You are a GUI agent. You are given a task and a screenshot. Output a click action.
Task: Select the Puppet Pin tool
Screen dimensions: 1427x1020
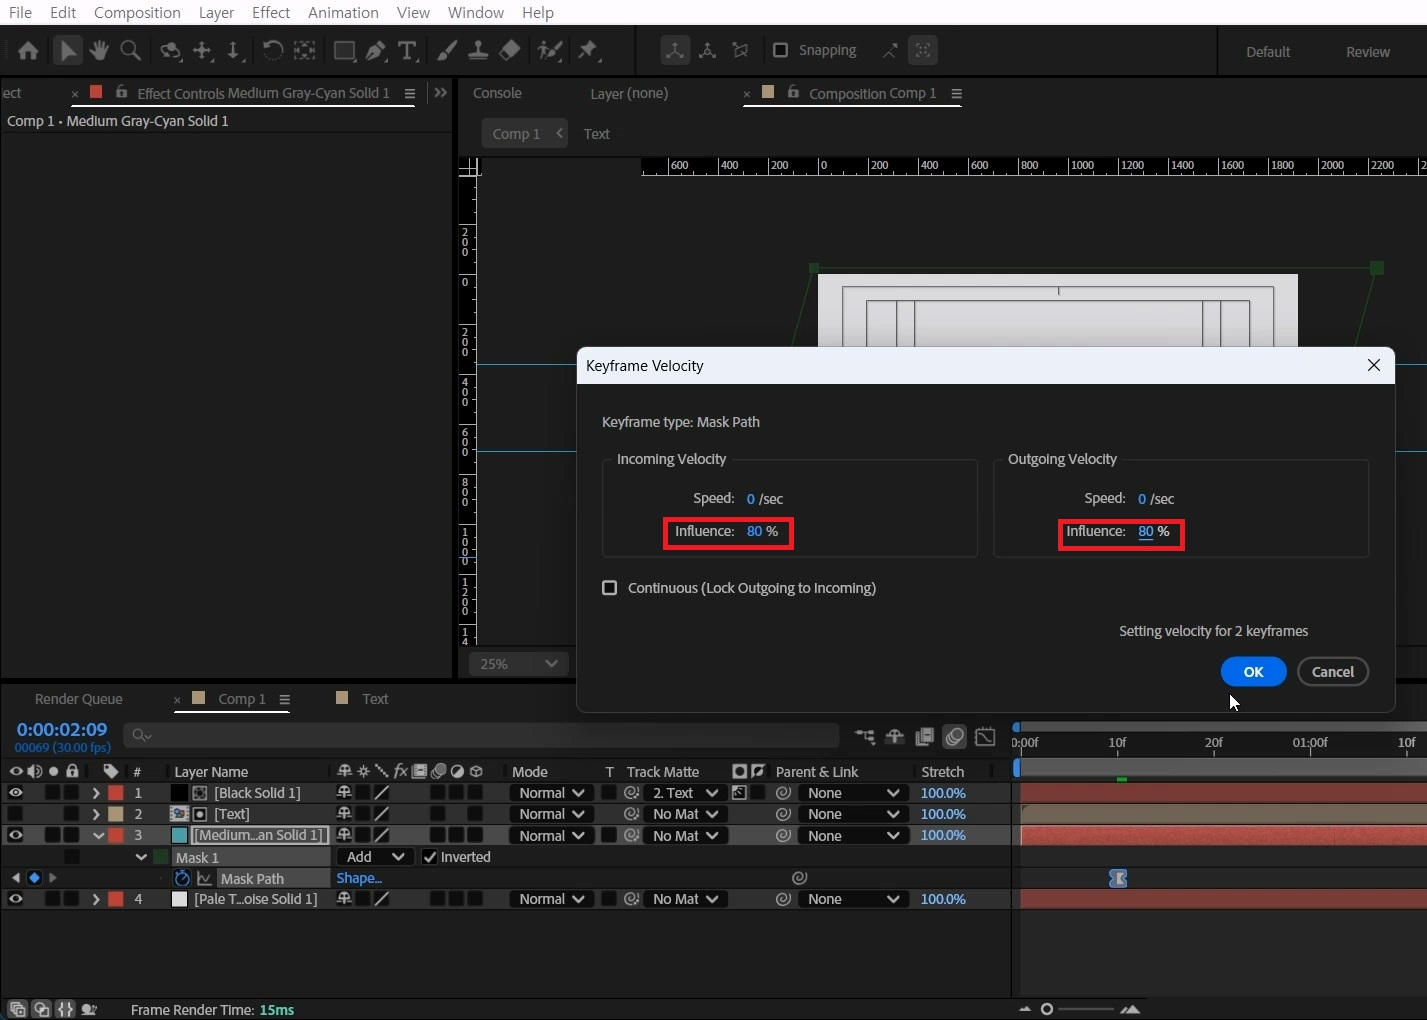coord(588,50)
